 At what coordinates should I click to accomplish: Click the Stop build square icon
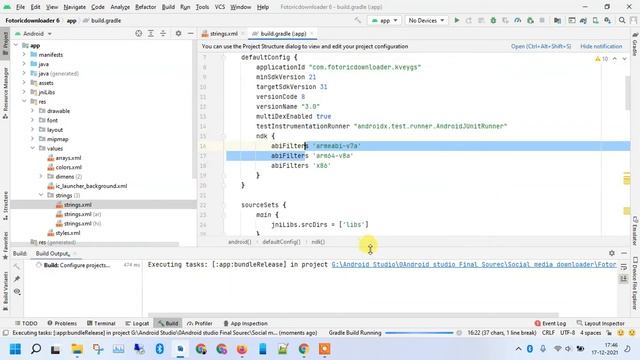[x=542, y=20]
